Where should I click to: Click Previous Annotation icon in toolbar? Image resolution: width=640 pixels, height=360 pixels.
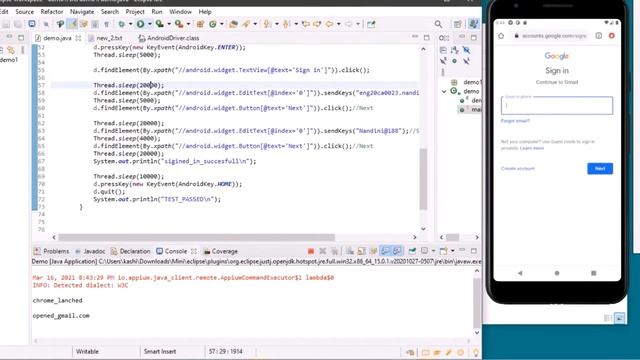[x=287, y=24]
